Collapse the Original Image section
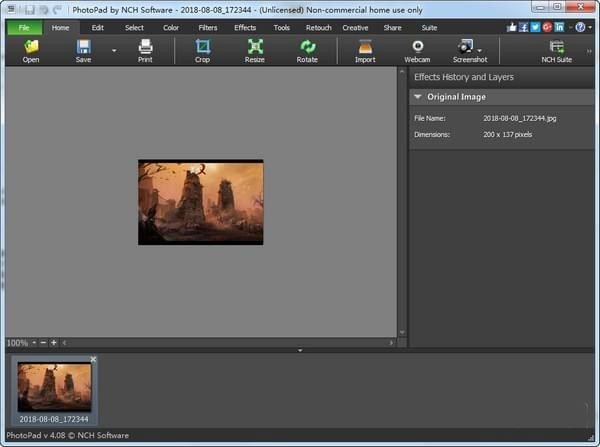Image resolution: width=600 pixels, height=447 pixels. coord(417,97)
